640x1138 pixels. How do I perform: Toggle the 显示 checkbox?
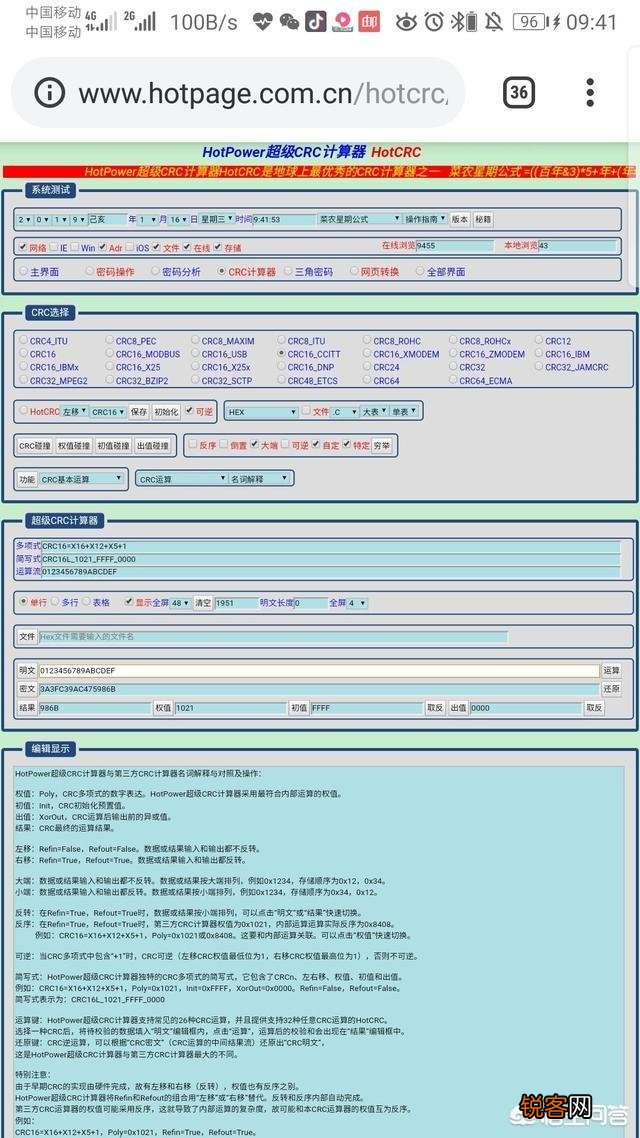coord(129,602)
